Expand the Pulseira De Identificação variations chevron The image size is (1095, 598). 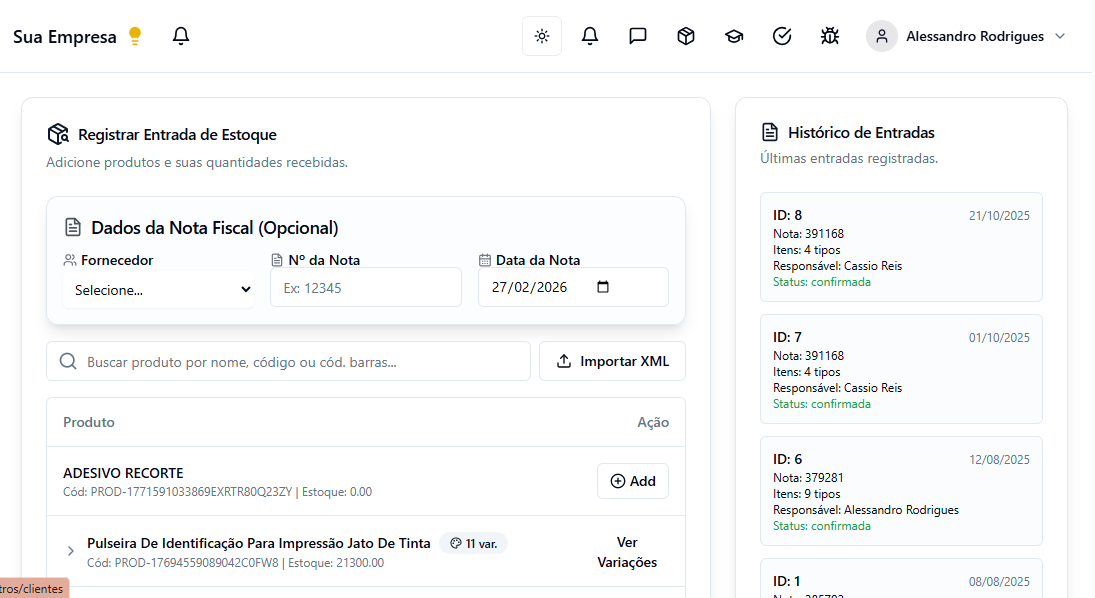70,551
